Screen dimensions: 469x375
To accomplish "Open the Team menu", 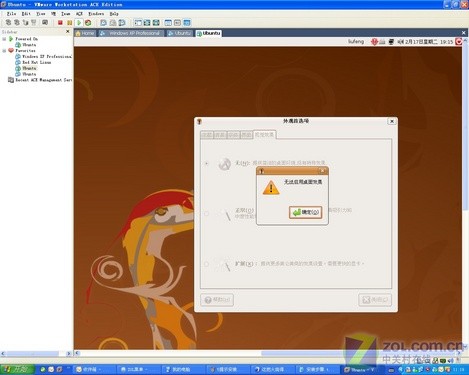I will click(x=66, y=14).
